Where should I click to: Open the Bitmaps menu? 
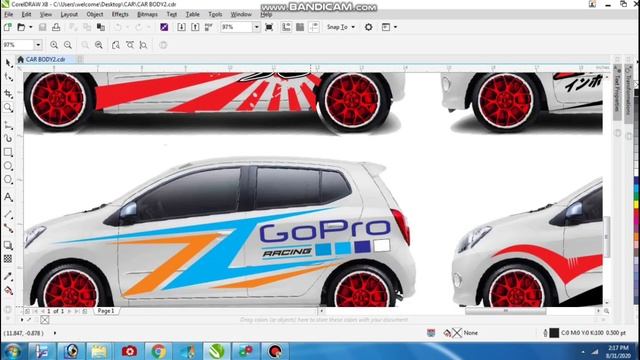(147, 14)
